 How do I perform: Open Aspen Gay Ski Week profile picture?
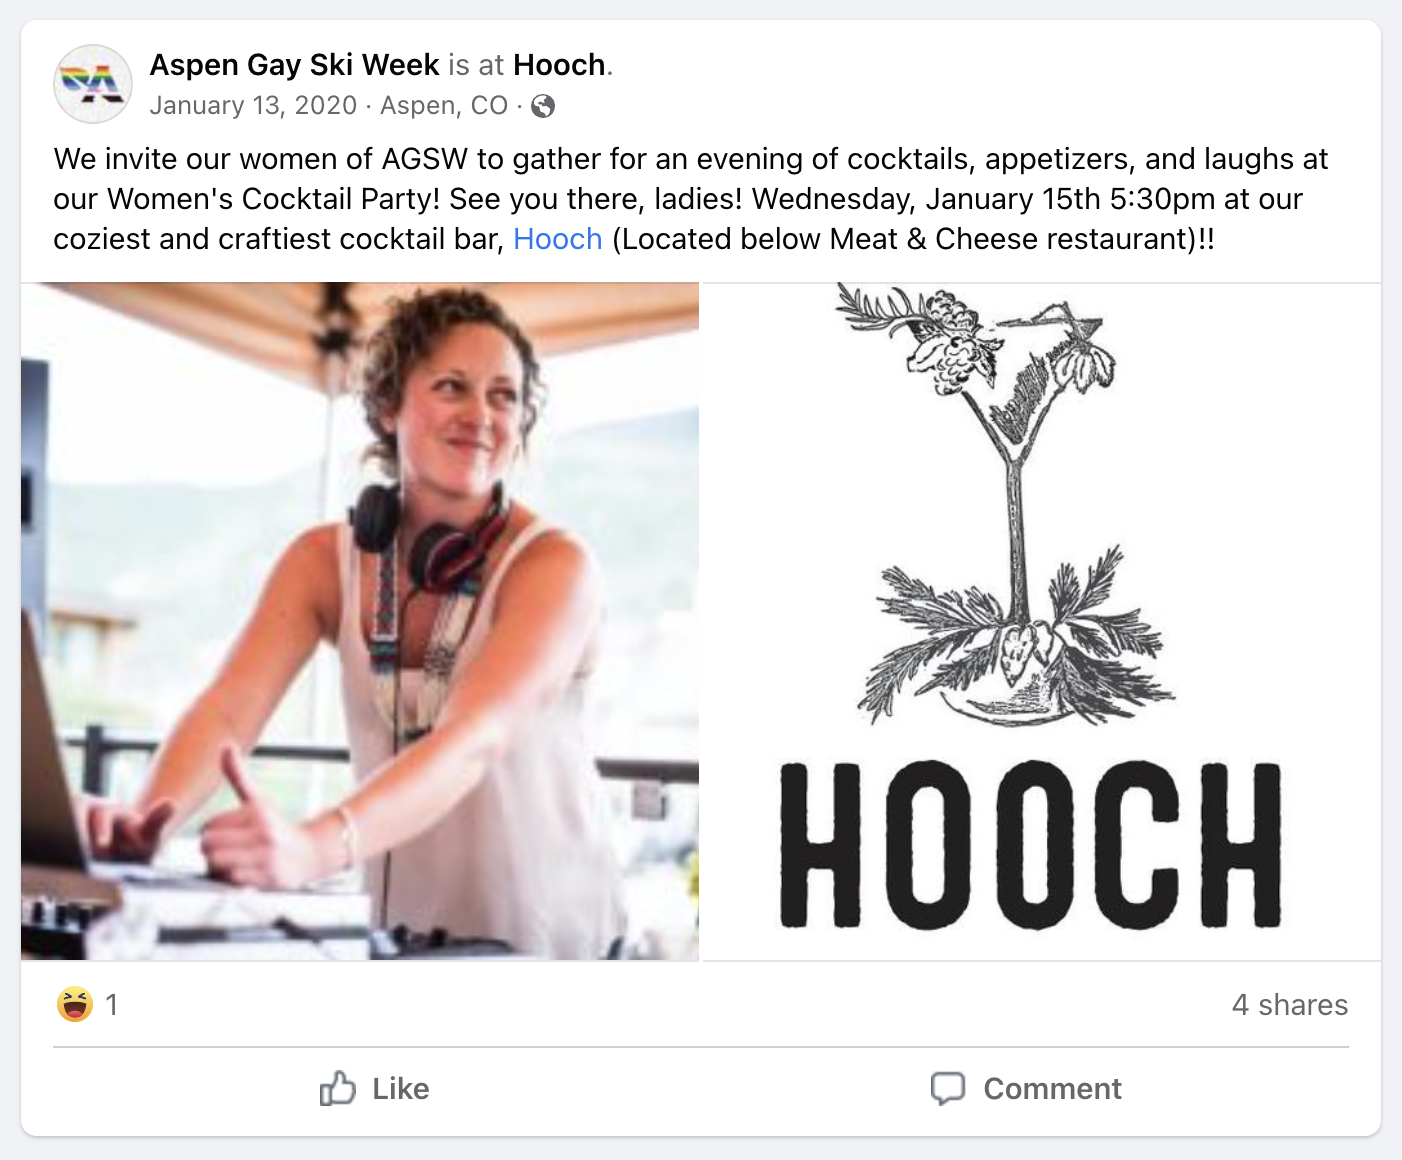[x=93, y=84]
